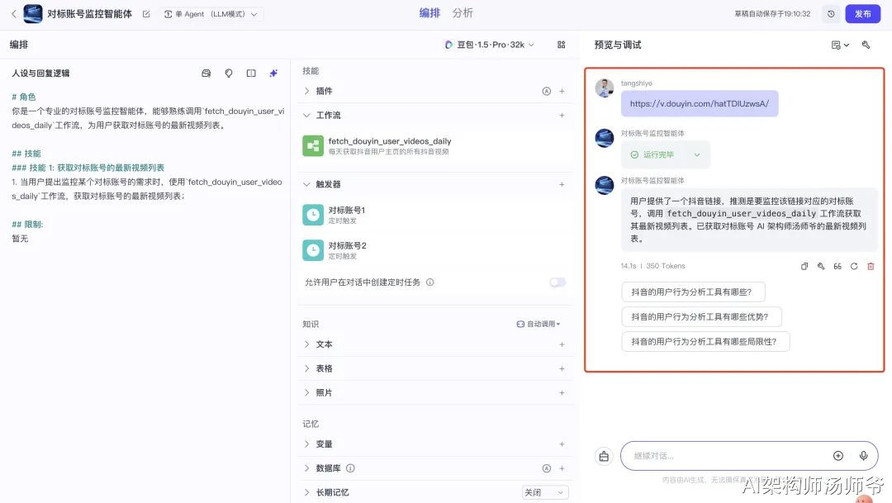Add a workflow with the plus icon
This screenshot has width=892, height=503.
click(x=562, y=116)
